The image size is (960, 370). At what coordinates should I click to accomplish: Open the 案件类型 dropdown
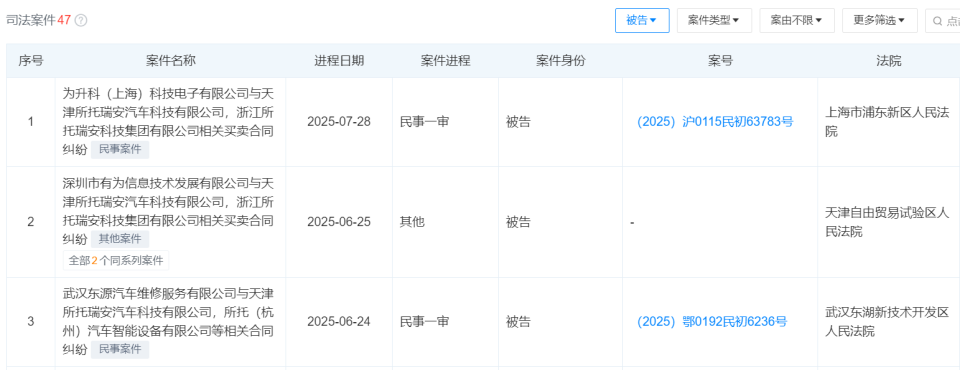click(714, 20)
